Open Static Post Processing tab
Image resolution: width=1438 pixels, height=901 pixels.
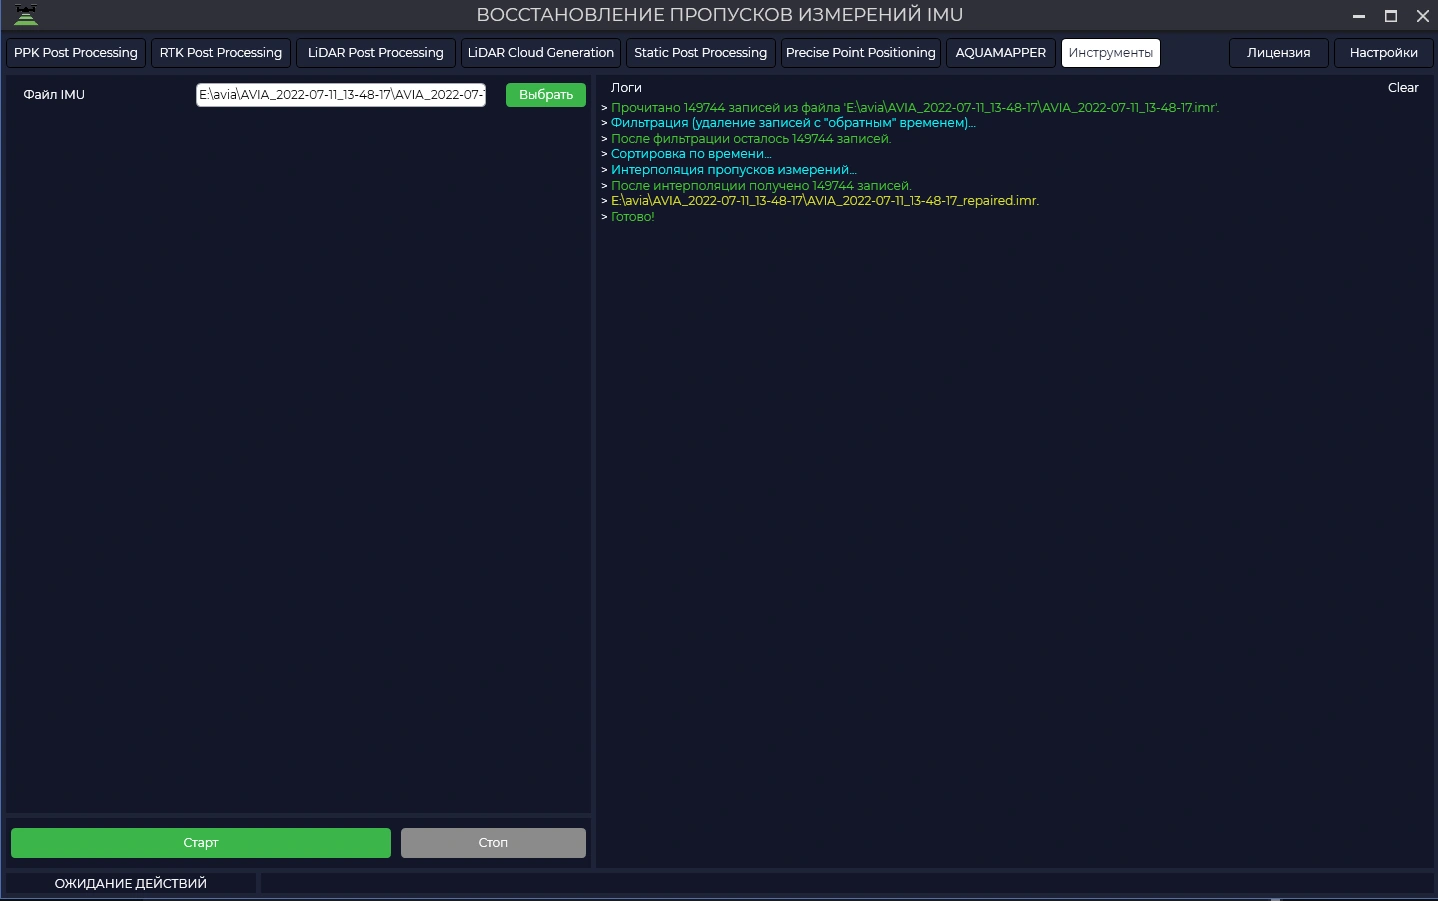700,53
